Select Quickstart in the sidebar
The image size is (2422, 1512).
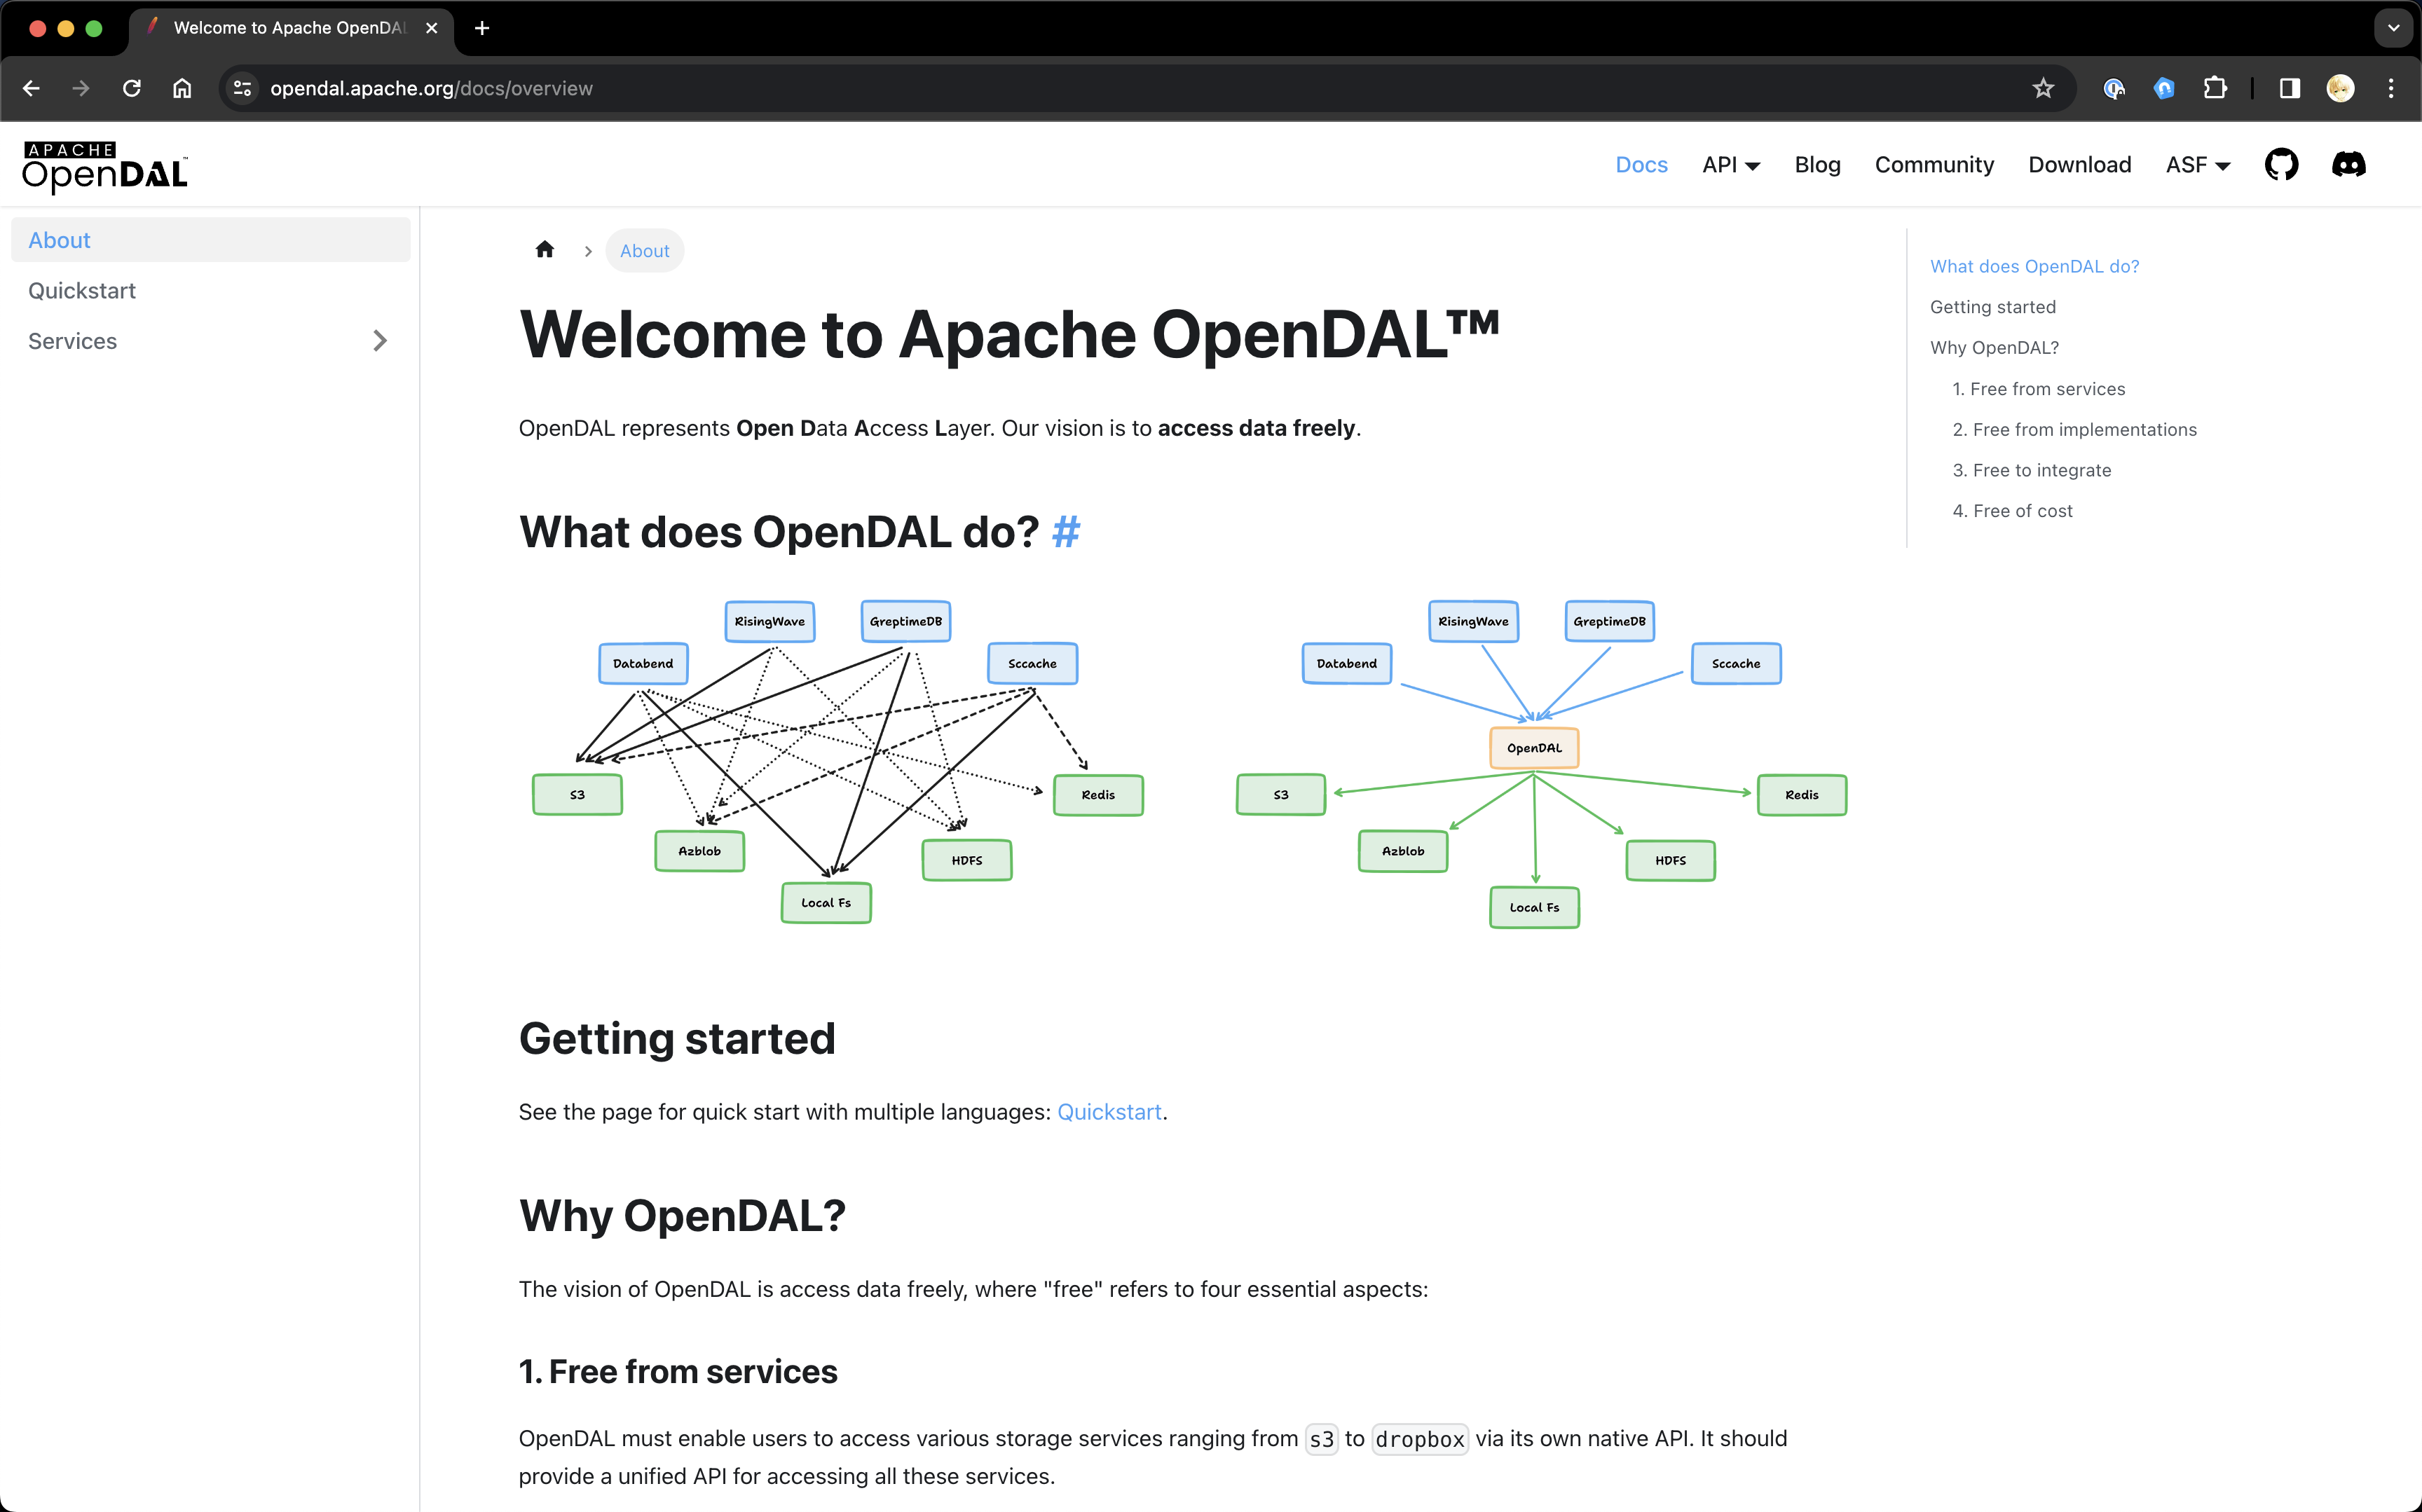(x=210, y=291)
